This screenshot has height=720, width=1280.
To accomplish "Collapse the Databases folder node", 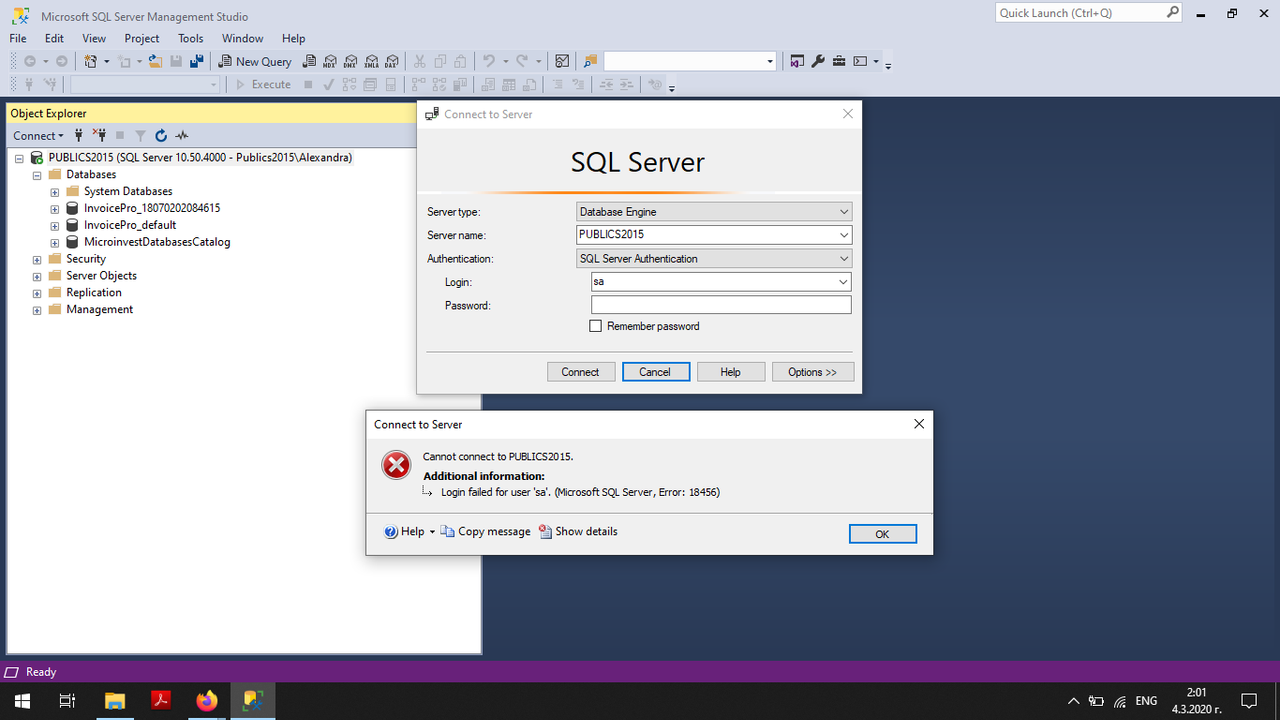I will click(x=37, y=175).
